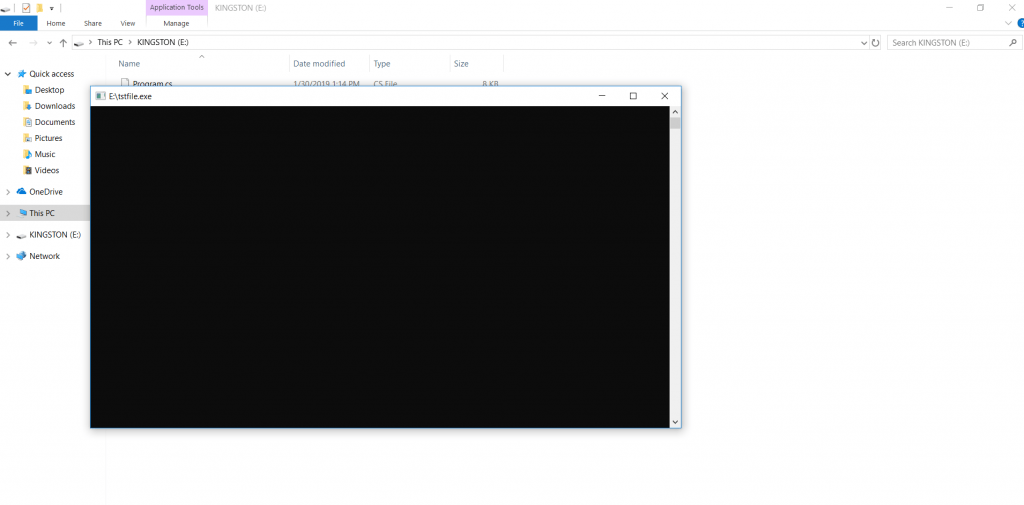Click the Forward navigation arrow
This screenshot has height=505, width=1024.
tap(33, 42)
